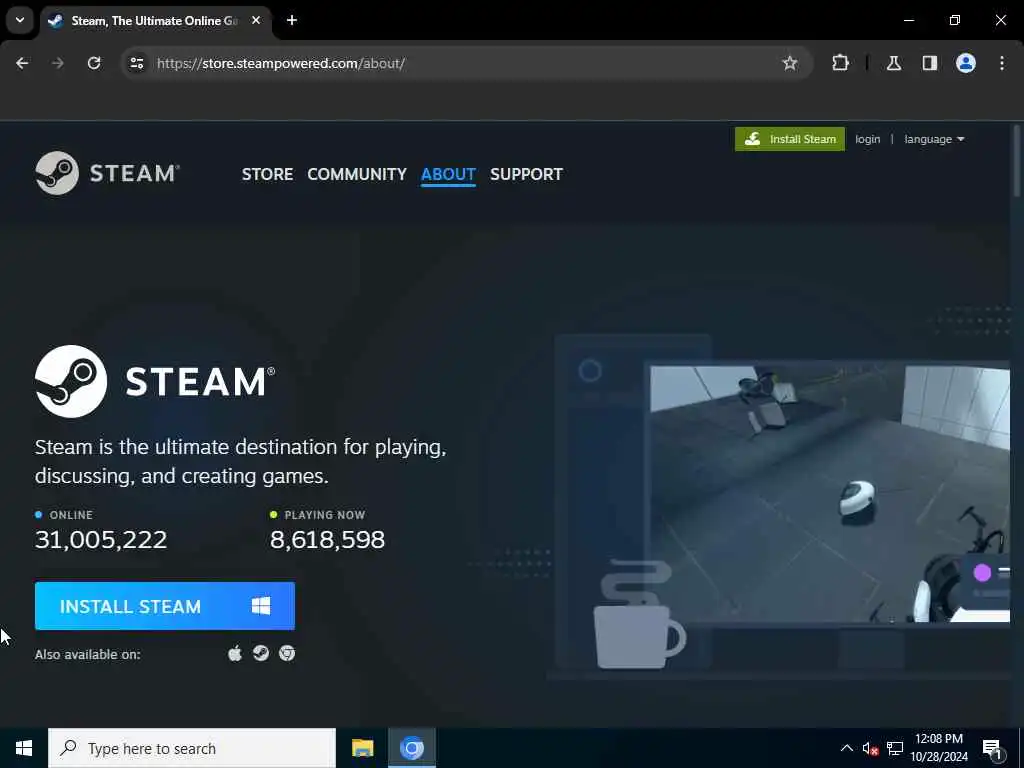Screen dimensions: 1024x768
Task: Click the muted volume tray icon
Action: point(870,748)
